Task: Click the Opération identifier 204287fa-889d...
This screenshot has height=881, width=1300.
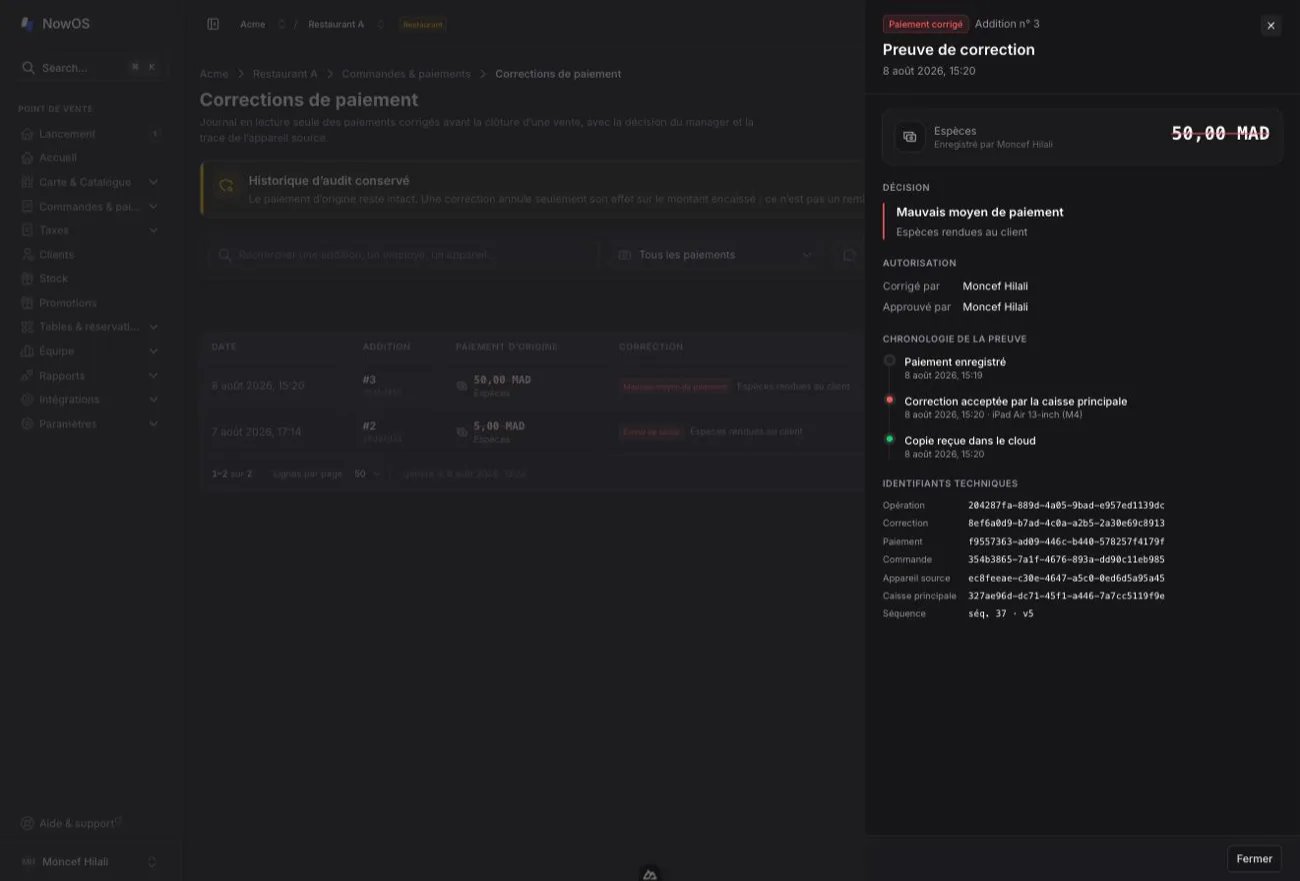Action: coord(1066,506)
